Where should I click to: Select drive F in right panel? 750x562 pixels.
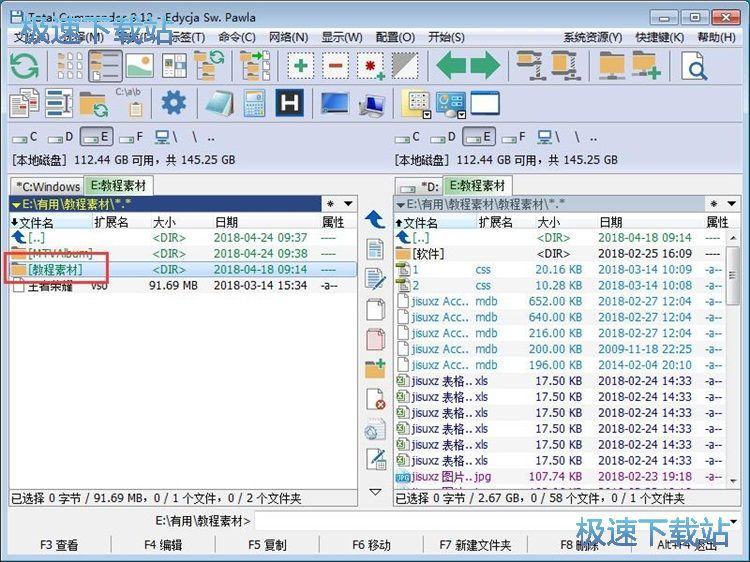[x=514, y=138]
